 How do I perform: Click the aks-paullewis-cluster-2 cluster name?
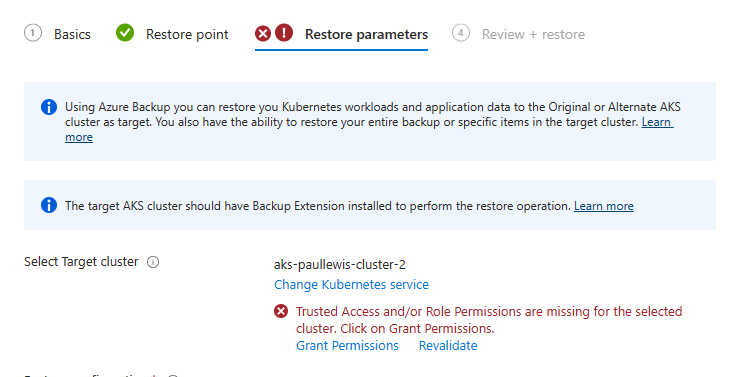[340, 265]
